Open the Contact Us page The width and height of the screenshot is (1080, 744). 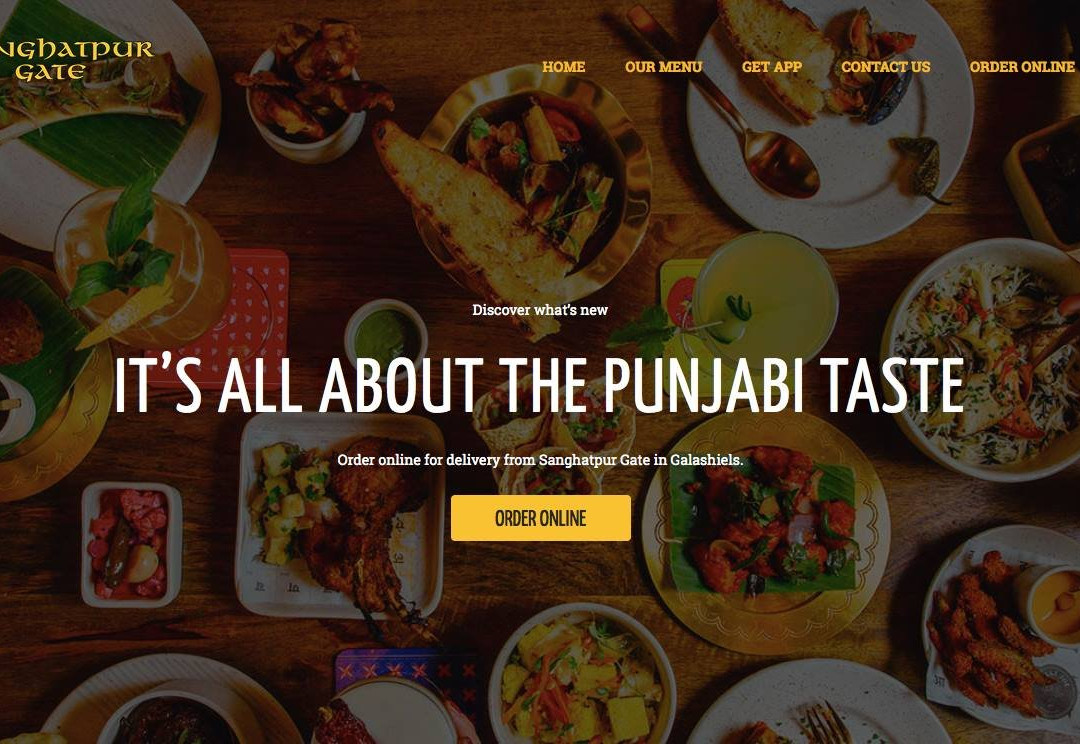pyautogui.click(x=885, y=67)
